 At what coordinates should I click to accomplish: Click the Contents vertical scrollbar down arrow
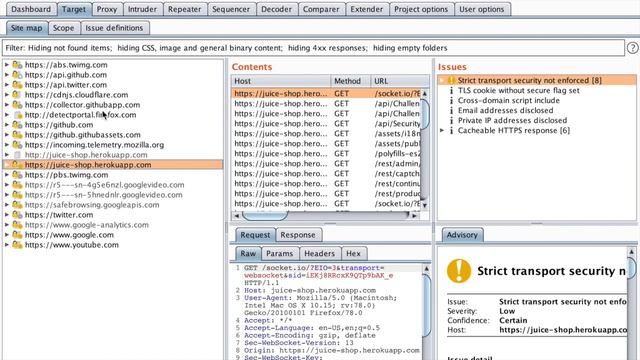click(424, 205)
